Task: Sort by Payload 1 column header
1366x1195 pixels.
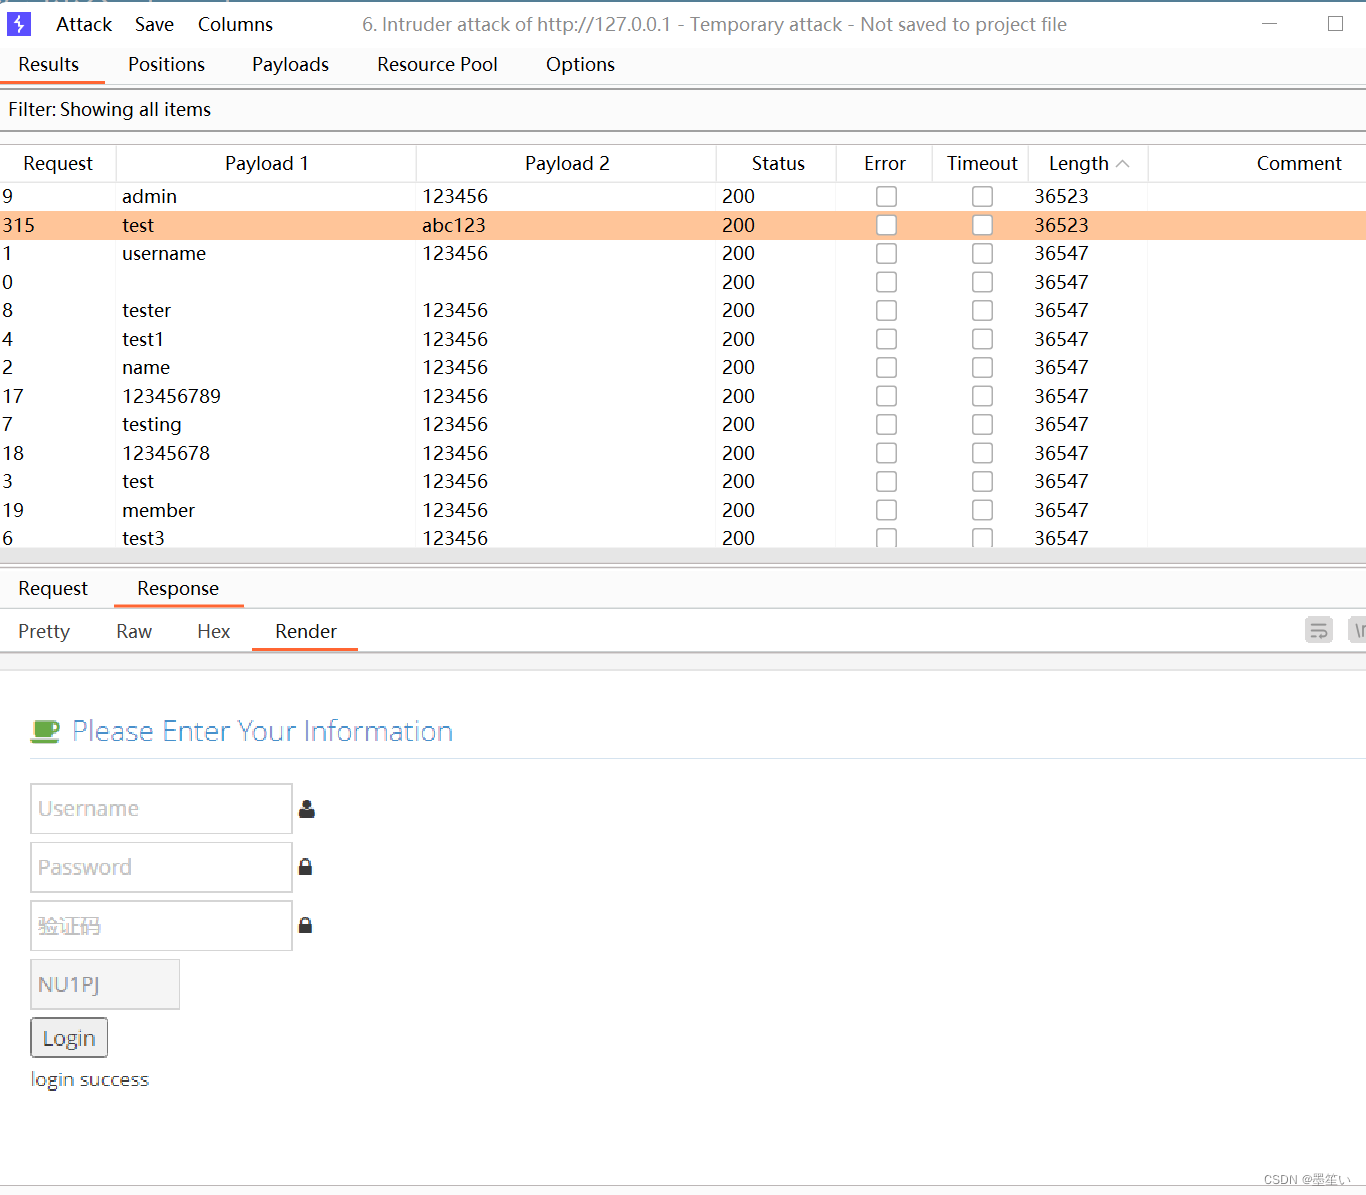Action: click(x=266, y=164)
